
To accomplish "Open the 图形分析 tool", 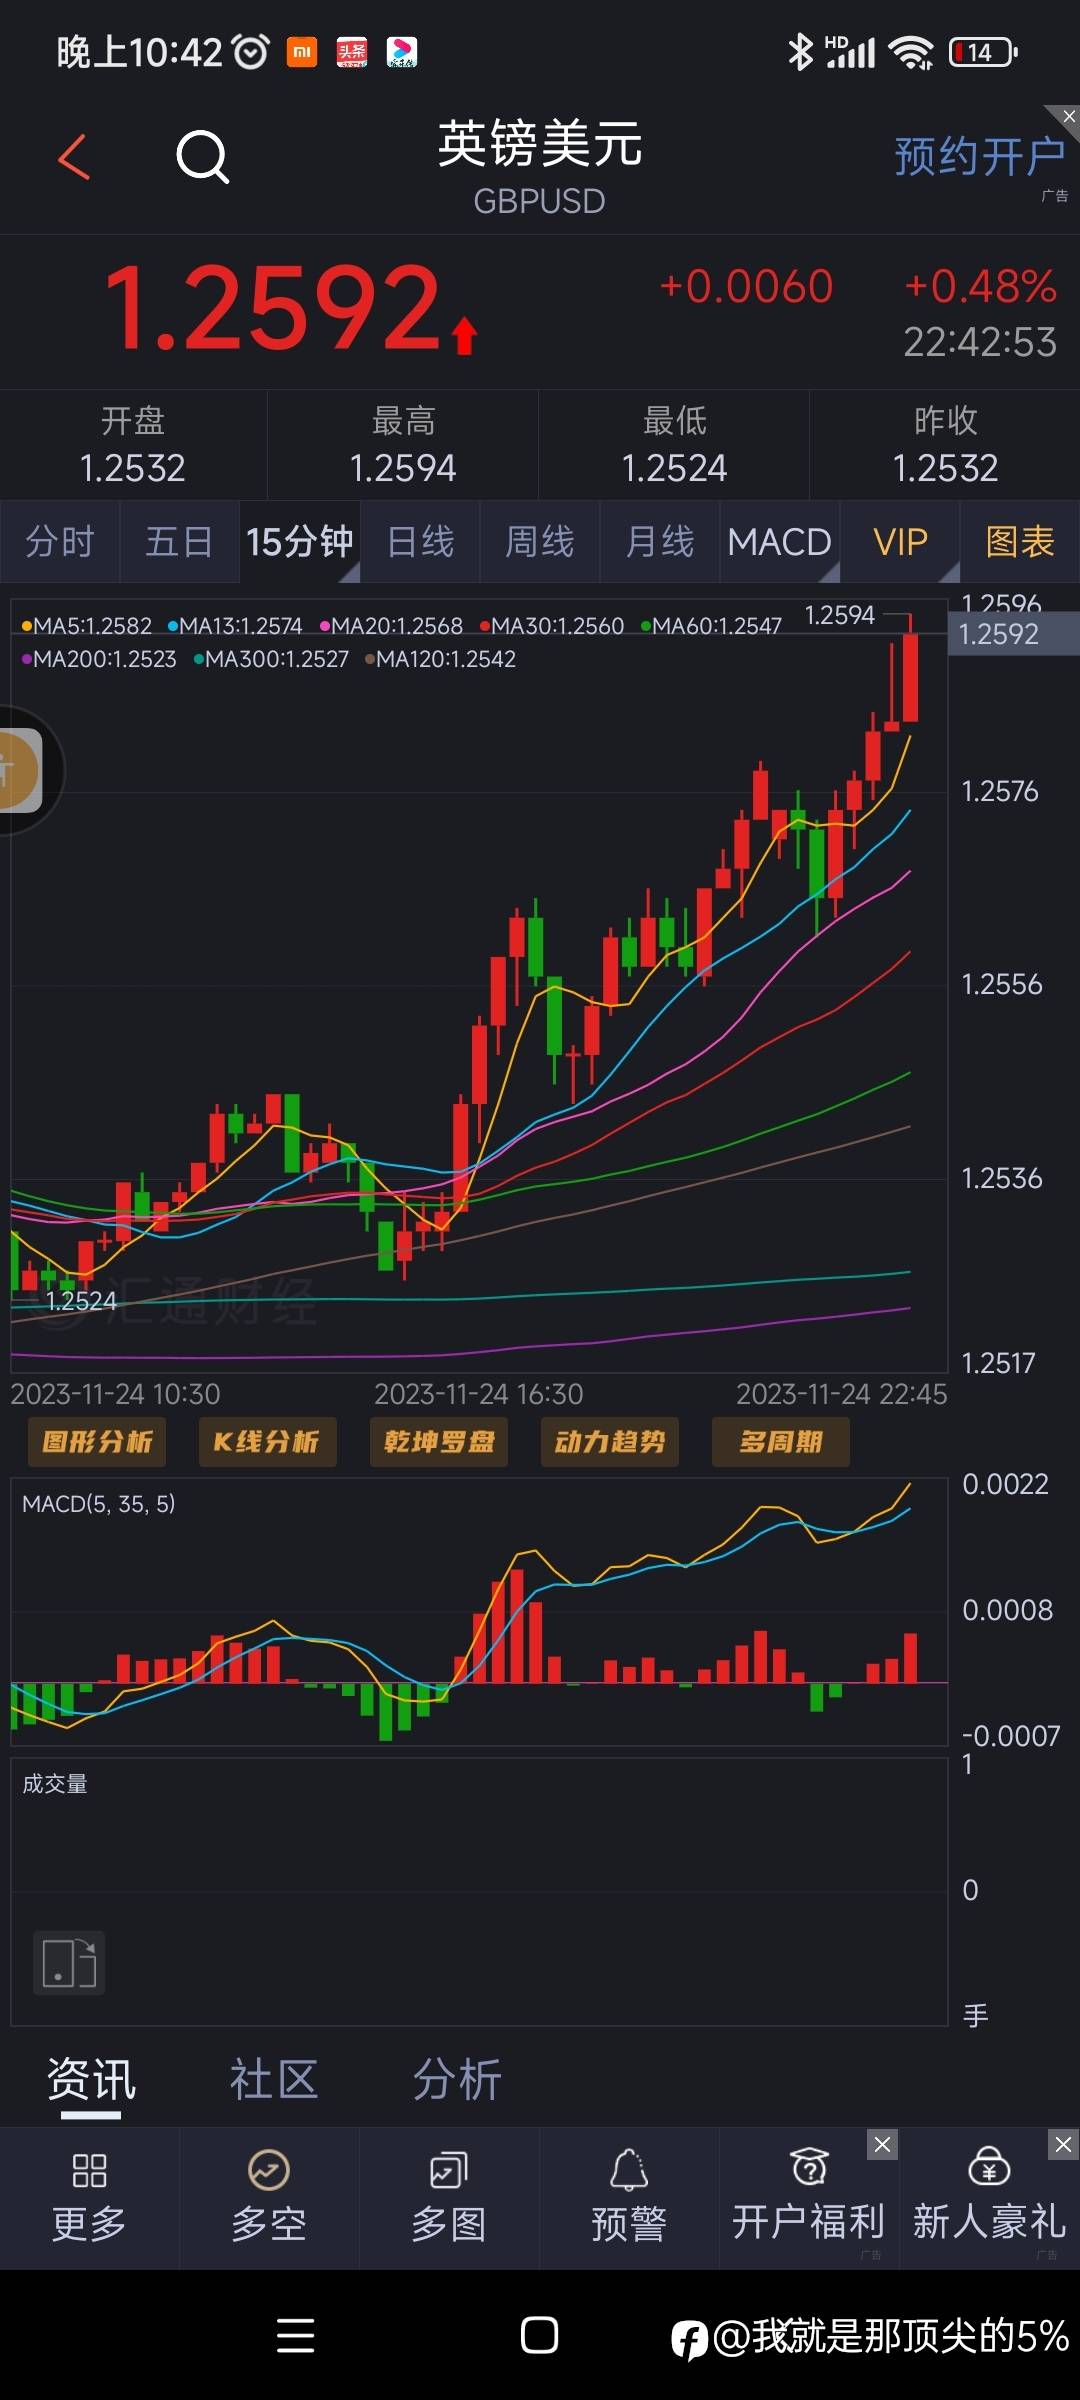I will point(97,1442).
